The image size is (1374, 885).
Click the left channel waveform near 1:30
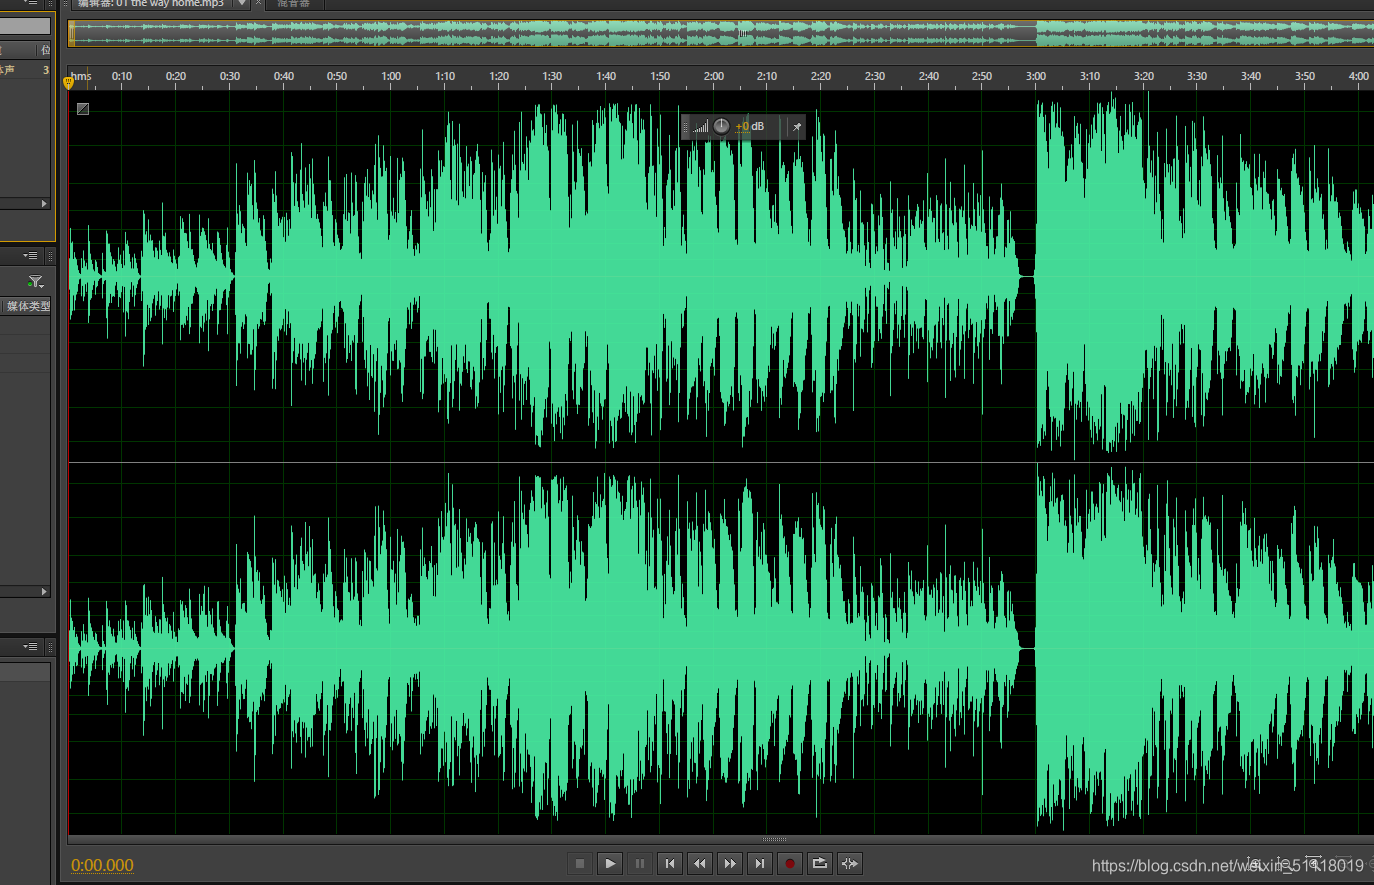(x=552, y=275)
